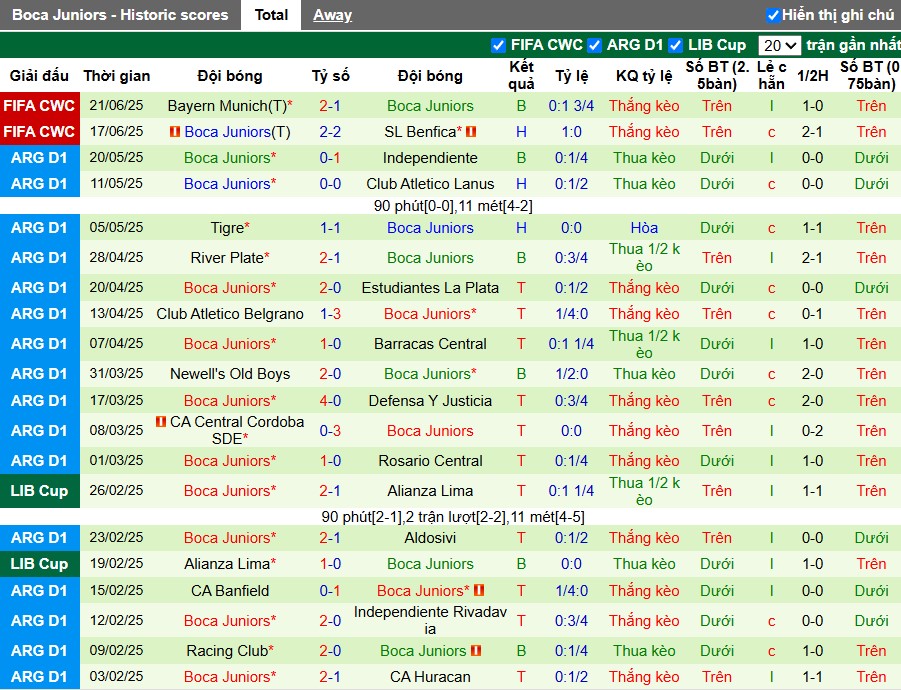Click red card icon after SL Benfica
This screenshot has height=690, width=901.
pos(471,132)
